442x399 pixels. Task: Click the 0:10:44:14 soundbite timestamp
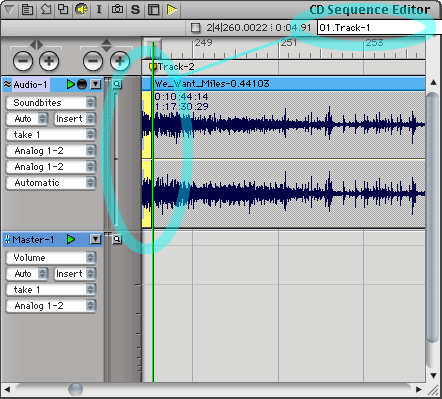(x=182, y=97)
